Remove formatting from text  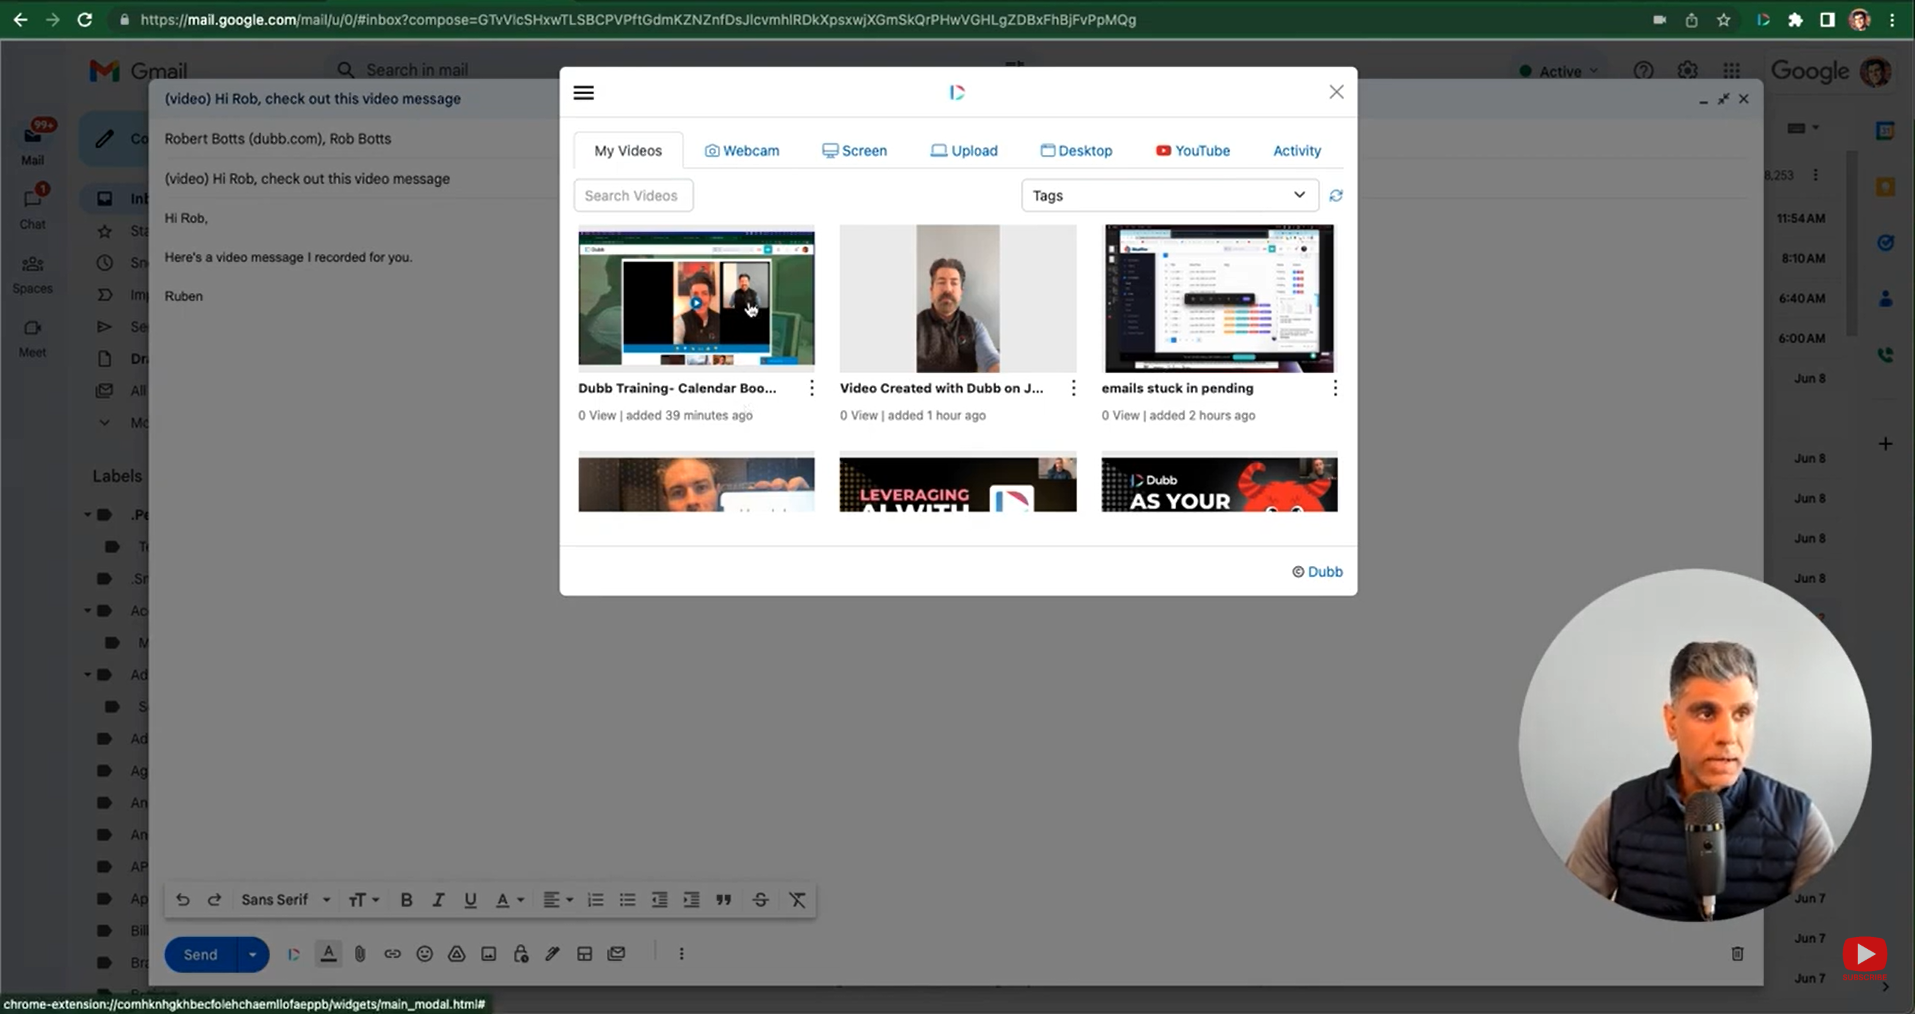coord(797,900)
